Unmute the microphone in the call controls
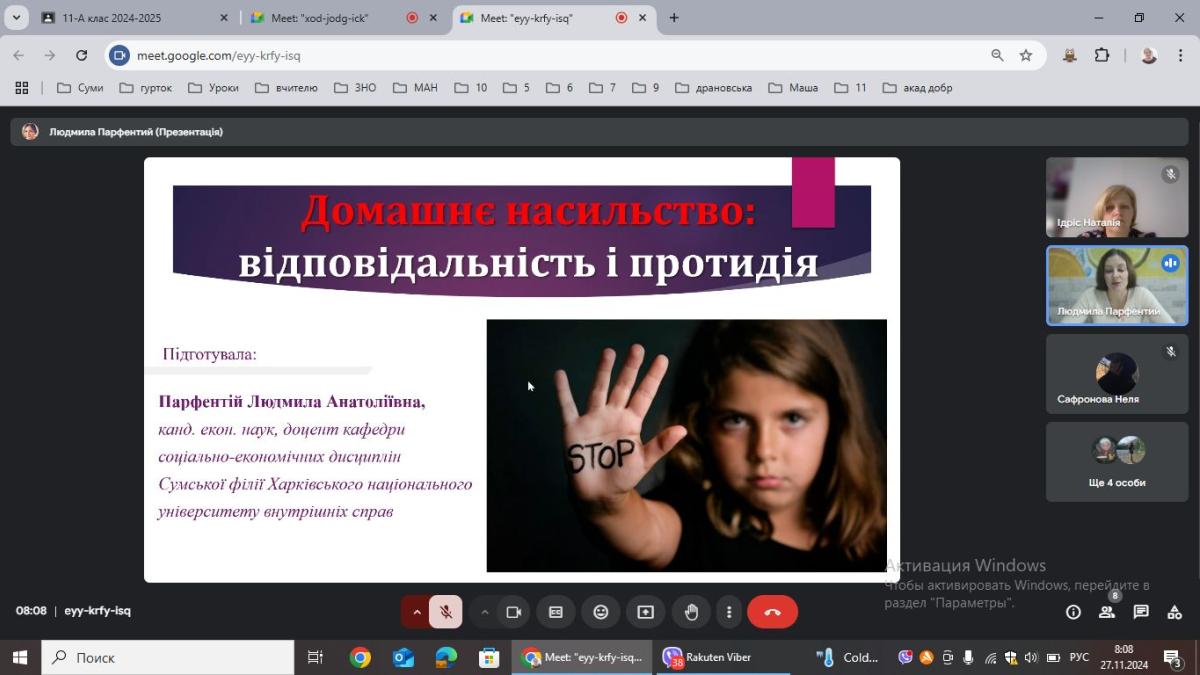 (x=446, y=612)
